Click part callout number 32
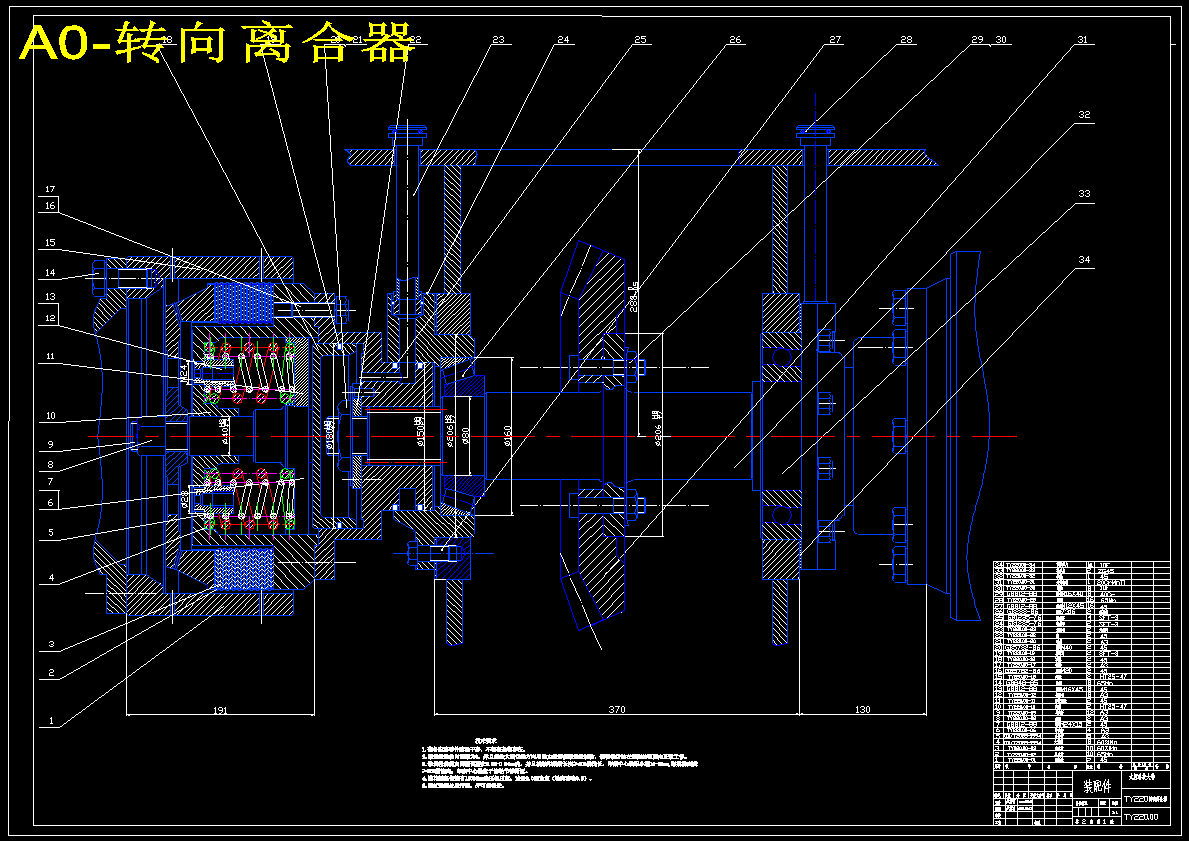The width and height of the screenshot is (1189, 841). 1084,115
